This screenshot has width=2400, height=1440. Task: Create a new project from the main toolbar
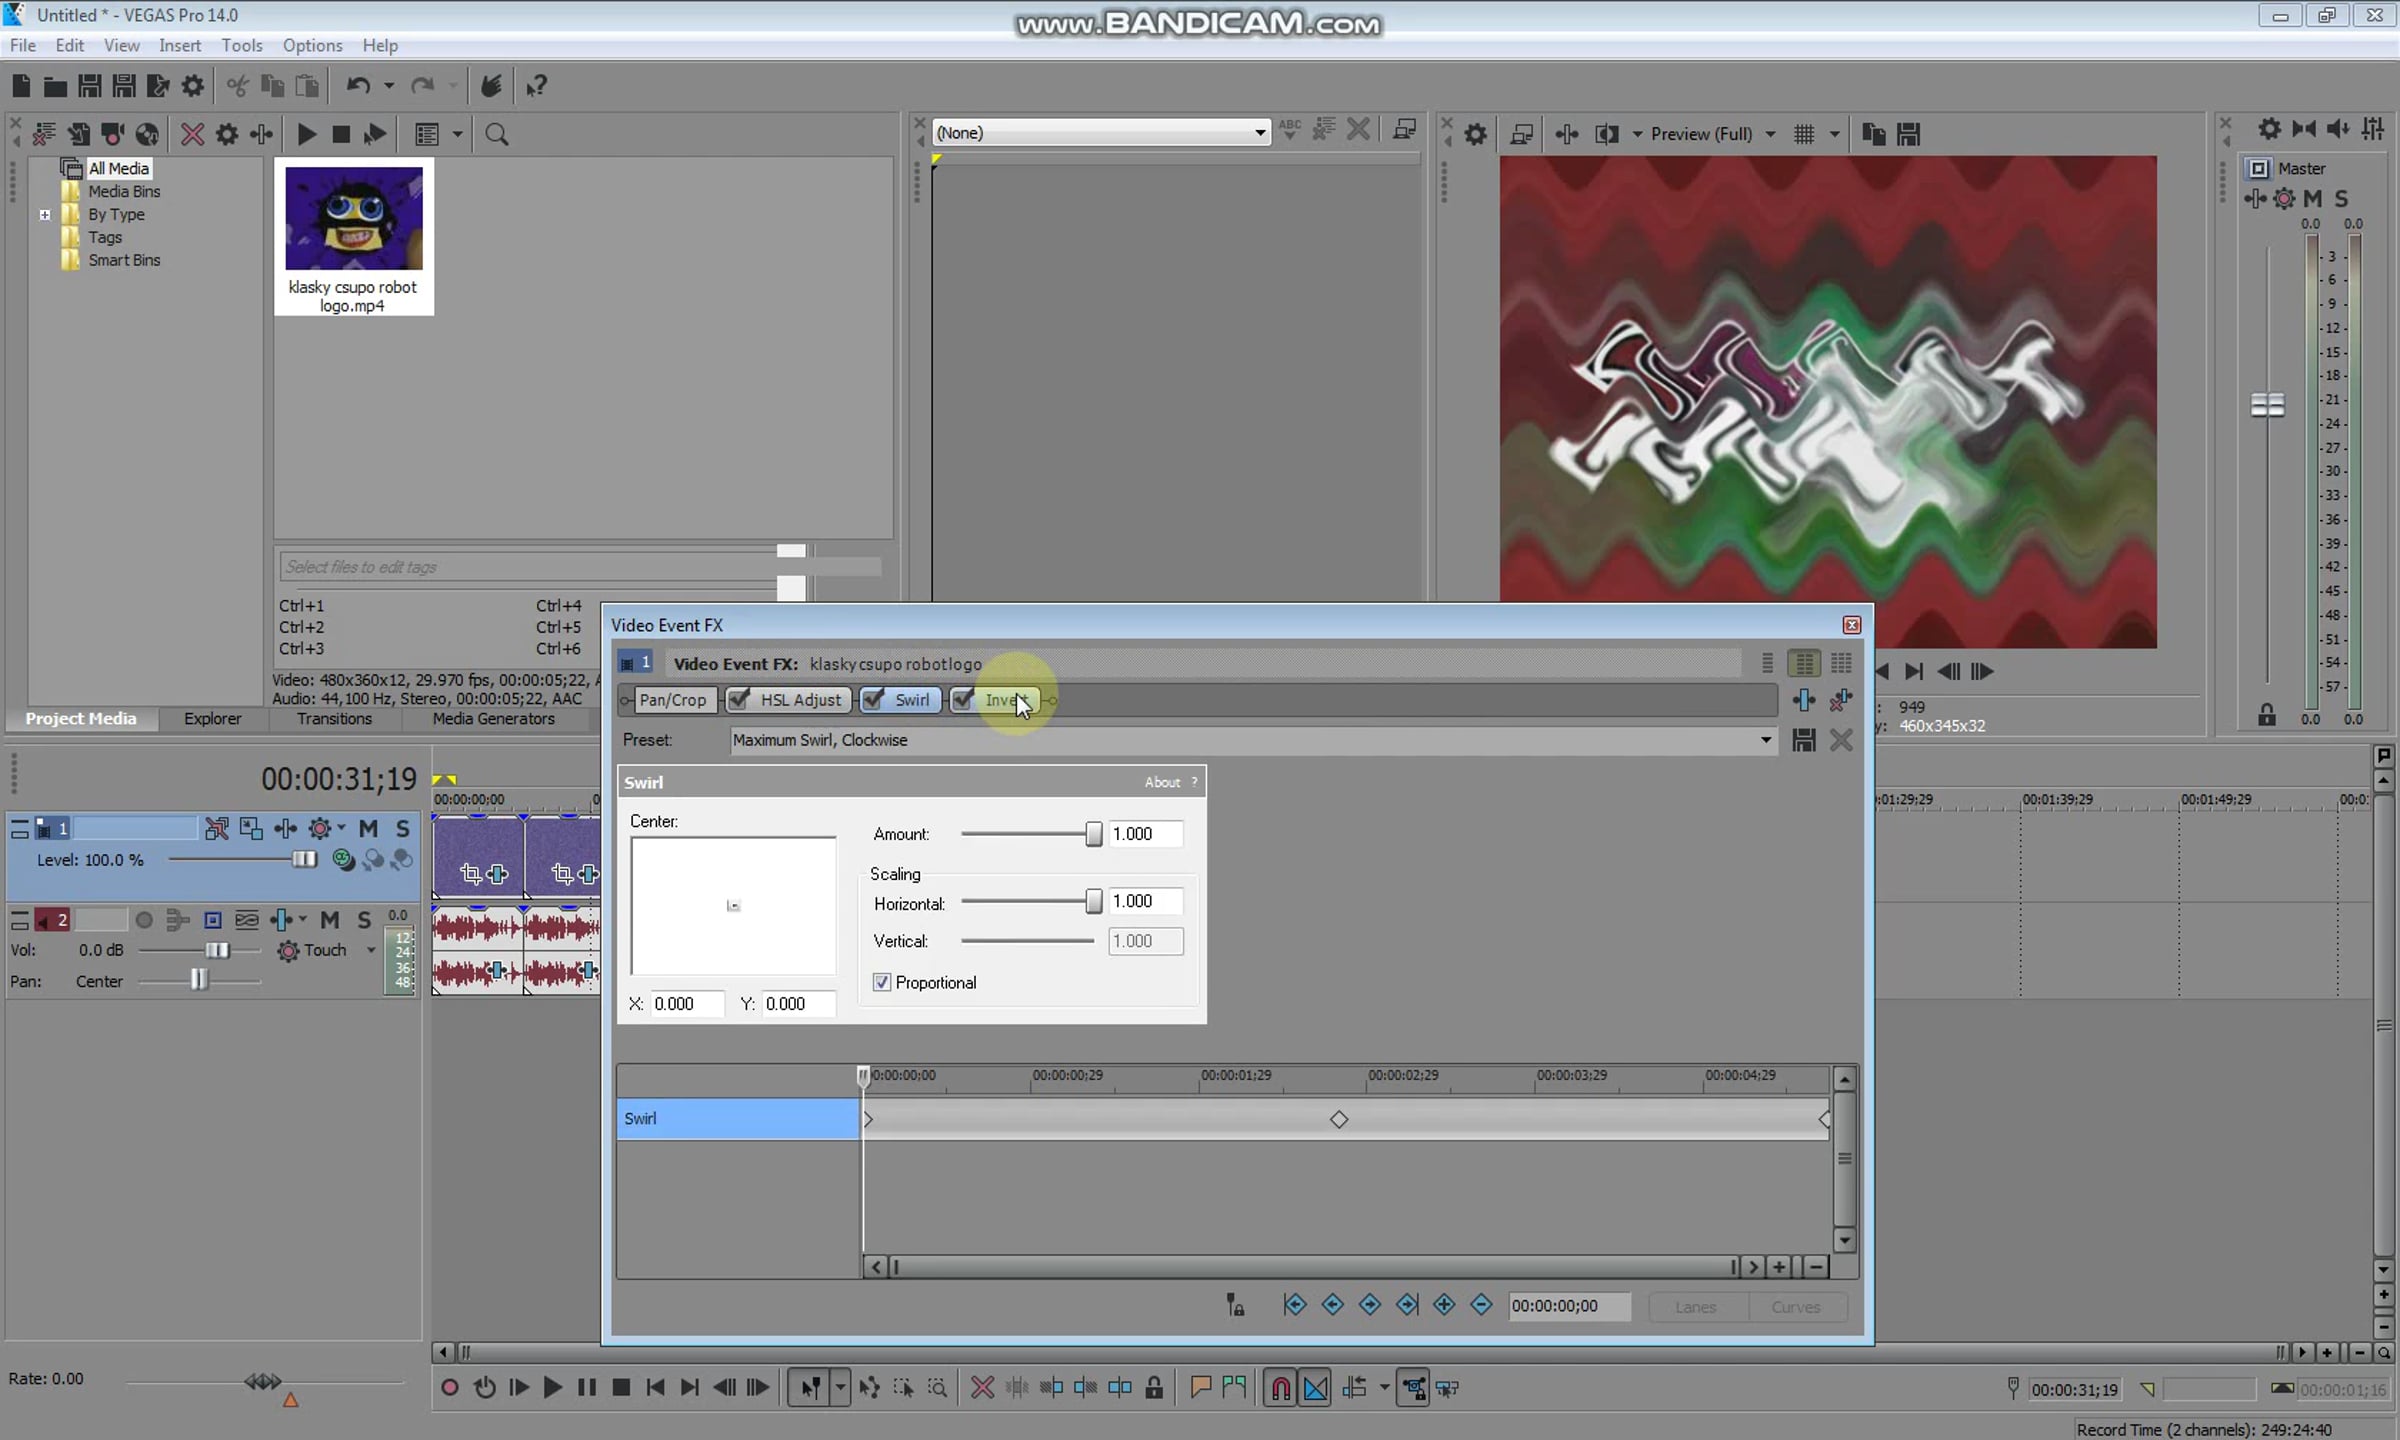coord(21,86)
